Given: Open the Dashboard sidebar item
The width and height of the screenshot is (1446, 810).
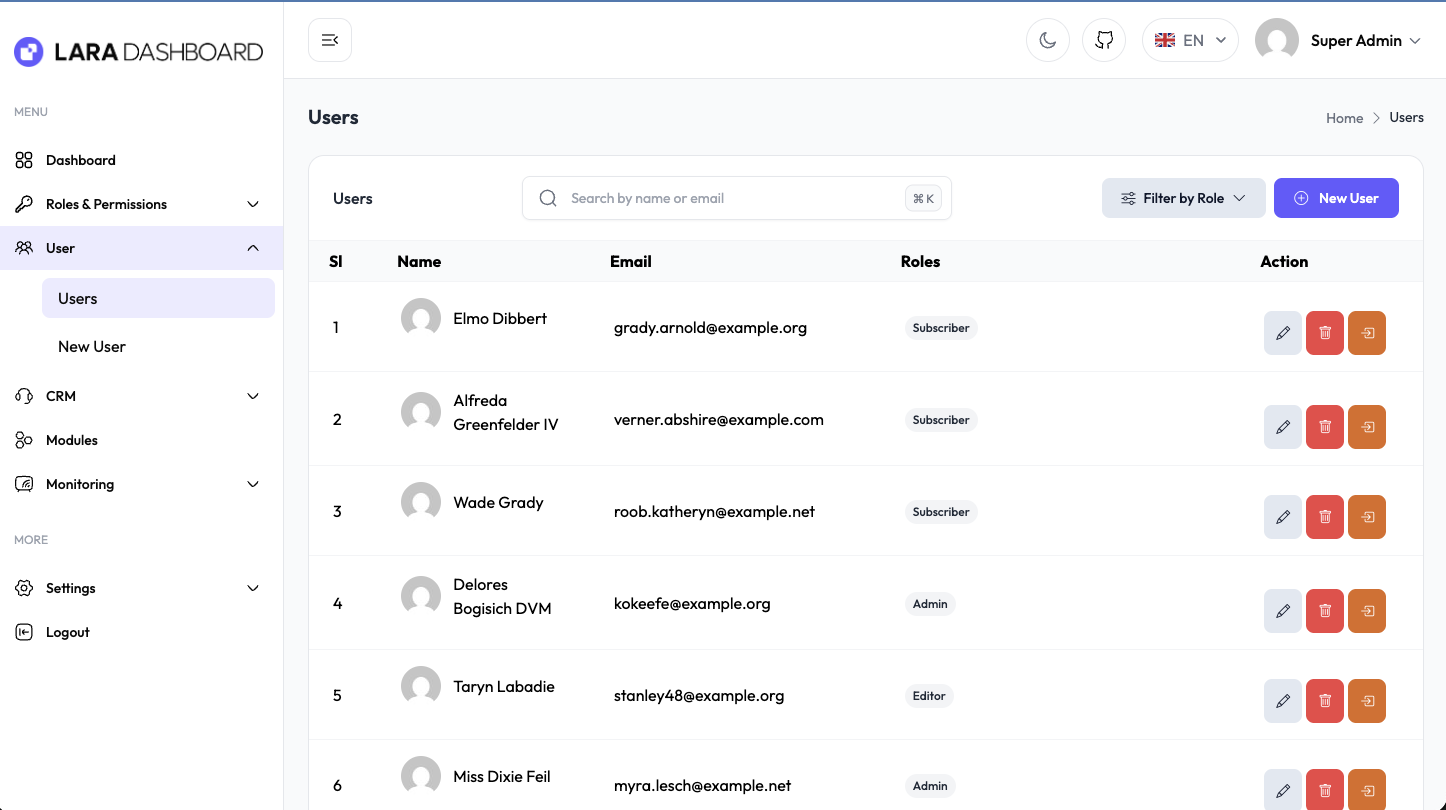Looking at the screenshot, I should click(x=80, y=160).
